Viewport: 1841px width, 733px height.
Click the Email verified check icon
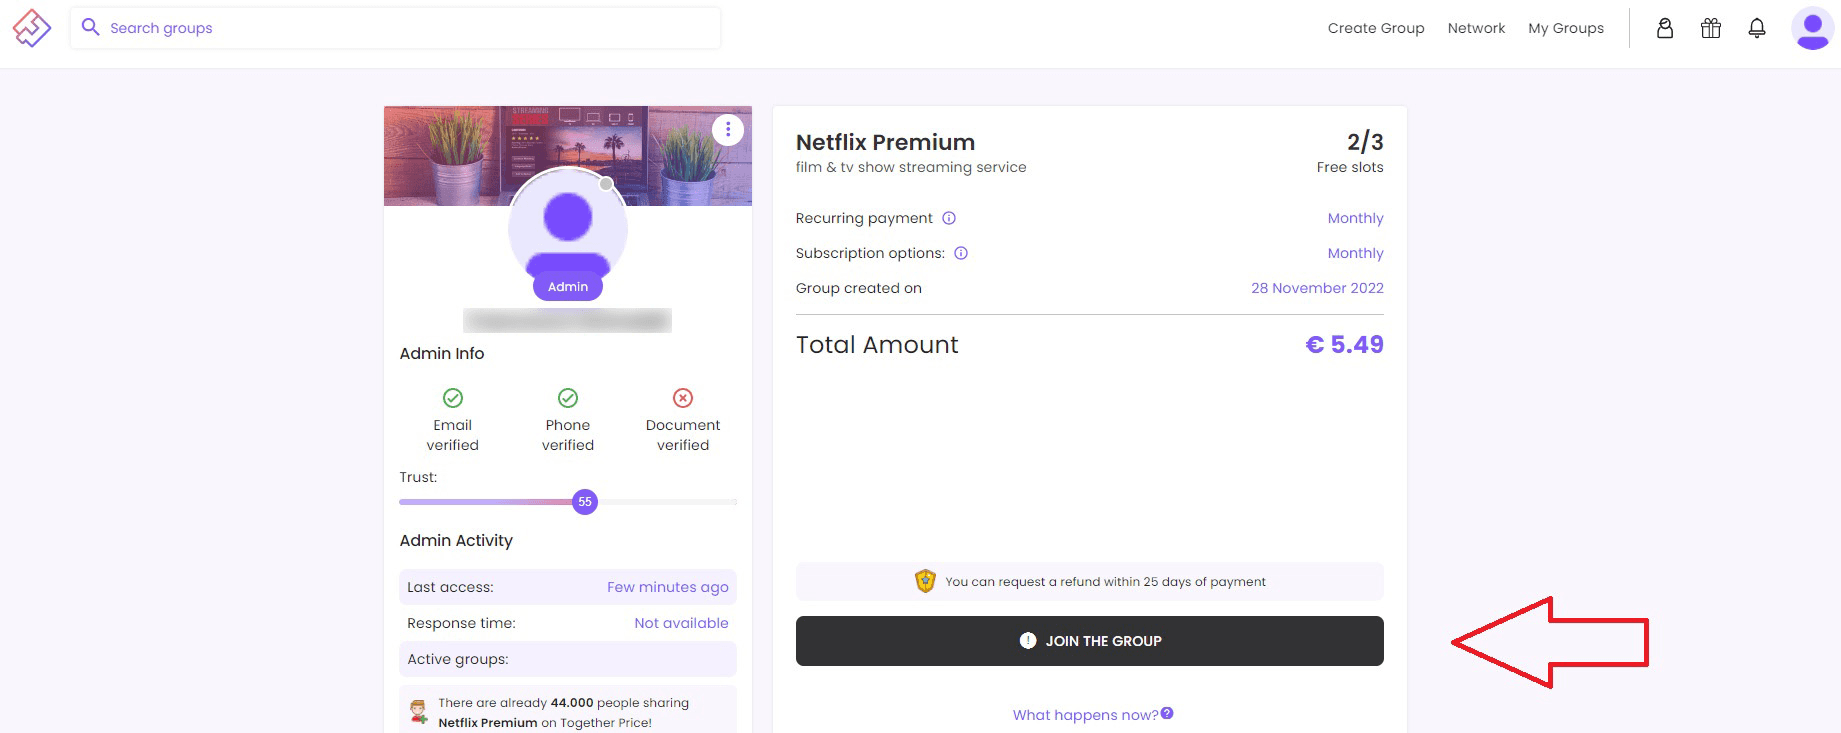(x=453, y=398)
